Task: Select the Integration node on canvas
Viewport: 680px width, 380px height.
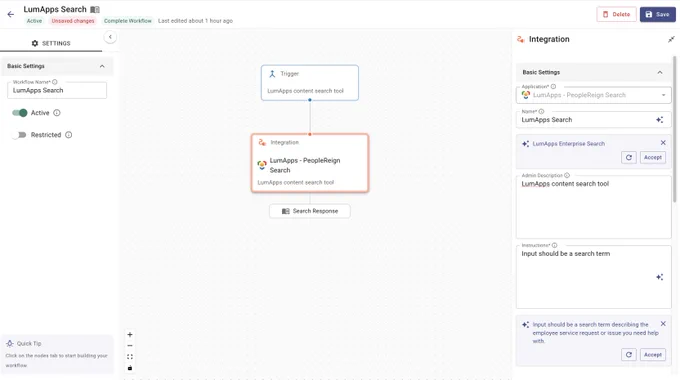Action: [310, 163]
